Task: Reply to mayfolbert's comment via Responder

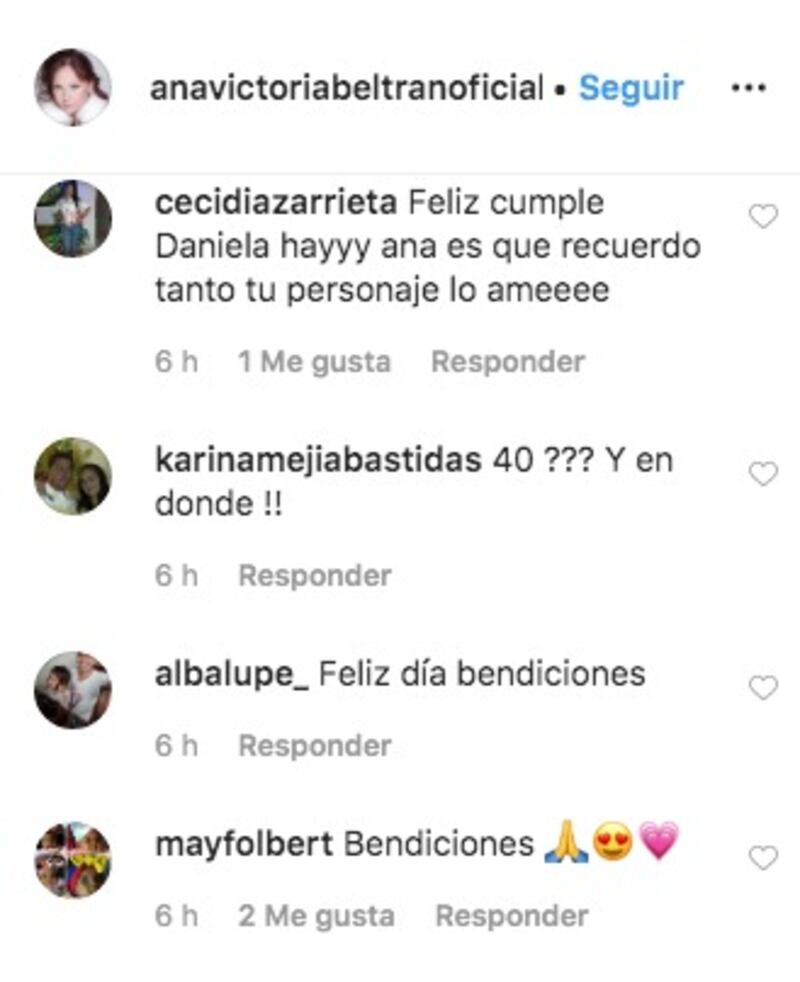Action: point(512,916)
